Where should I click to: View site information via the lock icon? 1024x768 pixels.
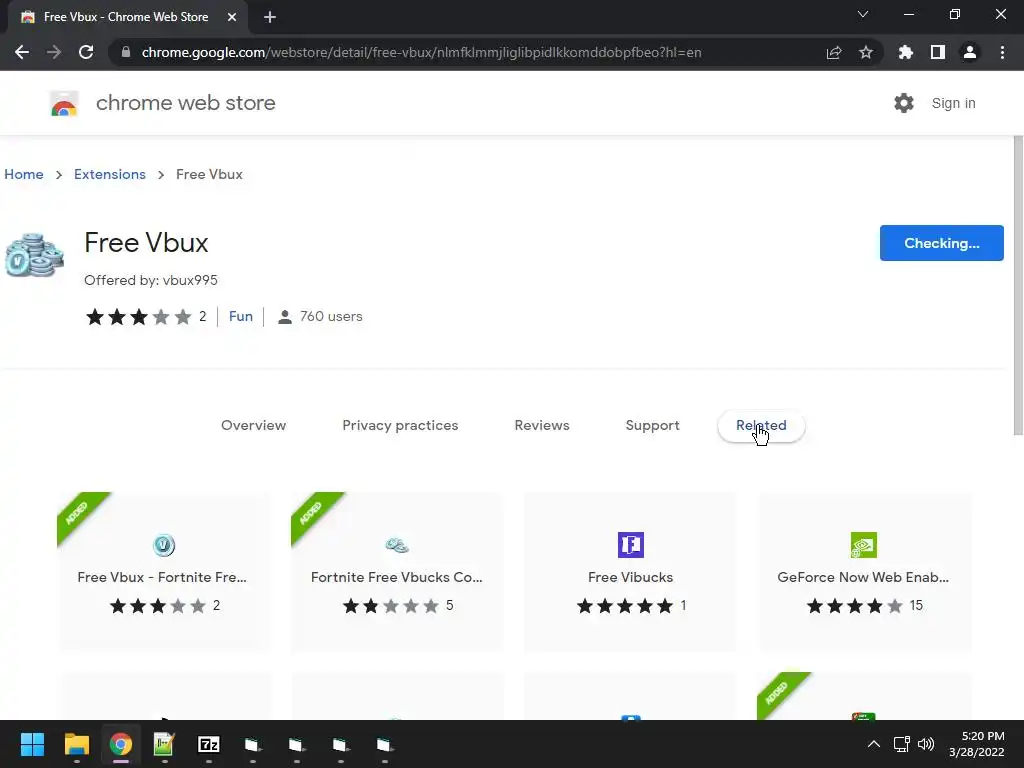pyautogui.click(x=126, y=52)
